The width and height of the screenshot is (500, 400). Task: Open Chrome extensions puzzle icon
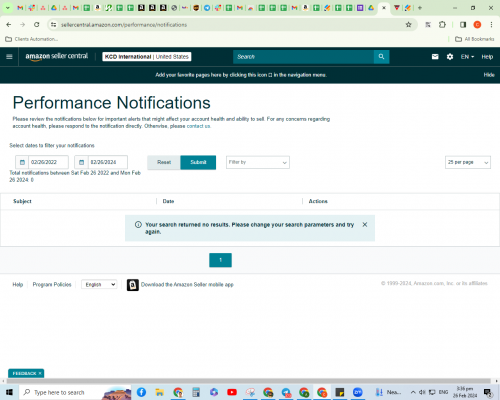point(442,25)
